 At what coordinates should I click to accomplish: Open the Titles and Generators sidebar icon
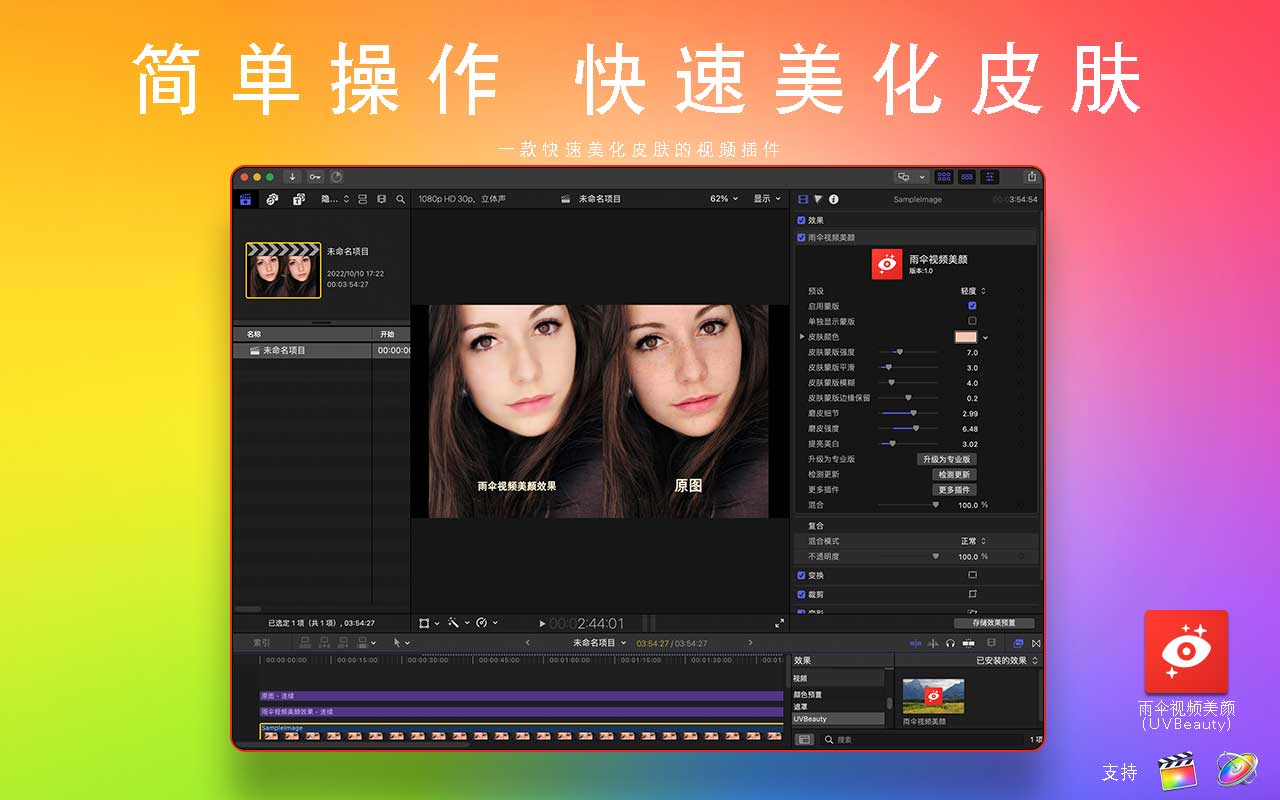pos(298,199)
